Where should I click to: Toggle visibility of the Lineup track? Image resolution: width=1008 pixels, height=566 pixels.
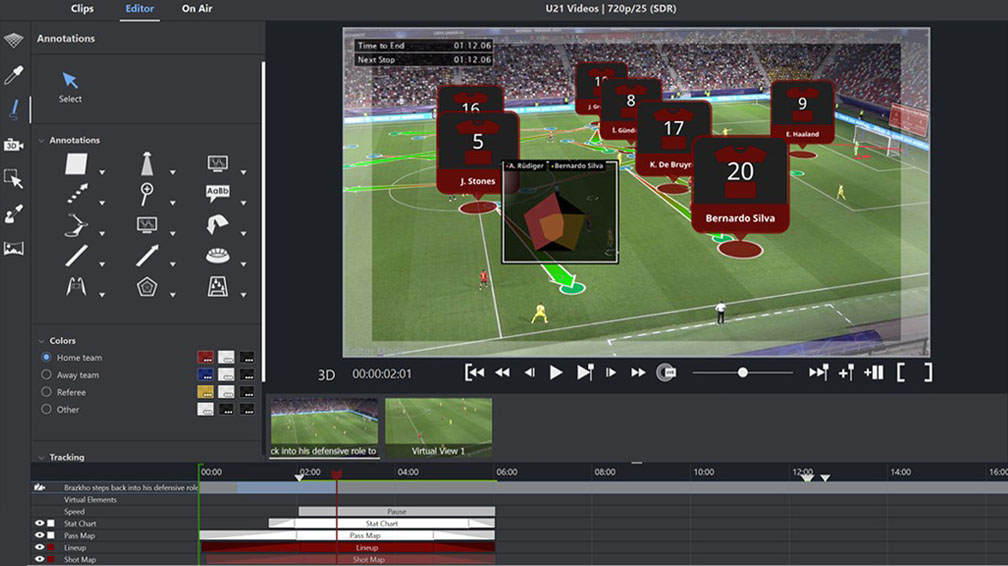coord(40,548)
